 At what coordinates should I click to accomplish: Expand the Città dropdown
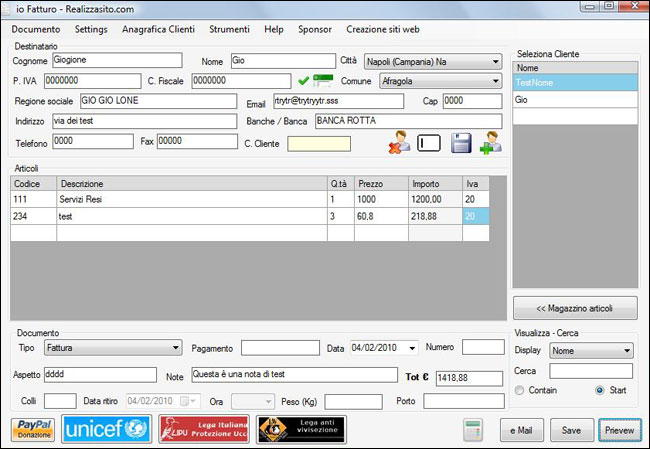(495, 61)
